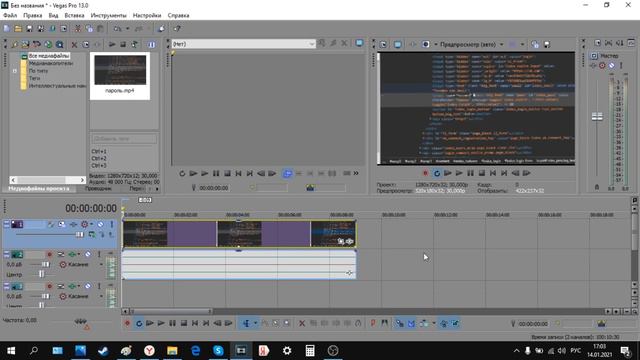Adjust track 2 volume slider
640x360 pixels.
45,264
